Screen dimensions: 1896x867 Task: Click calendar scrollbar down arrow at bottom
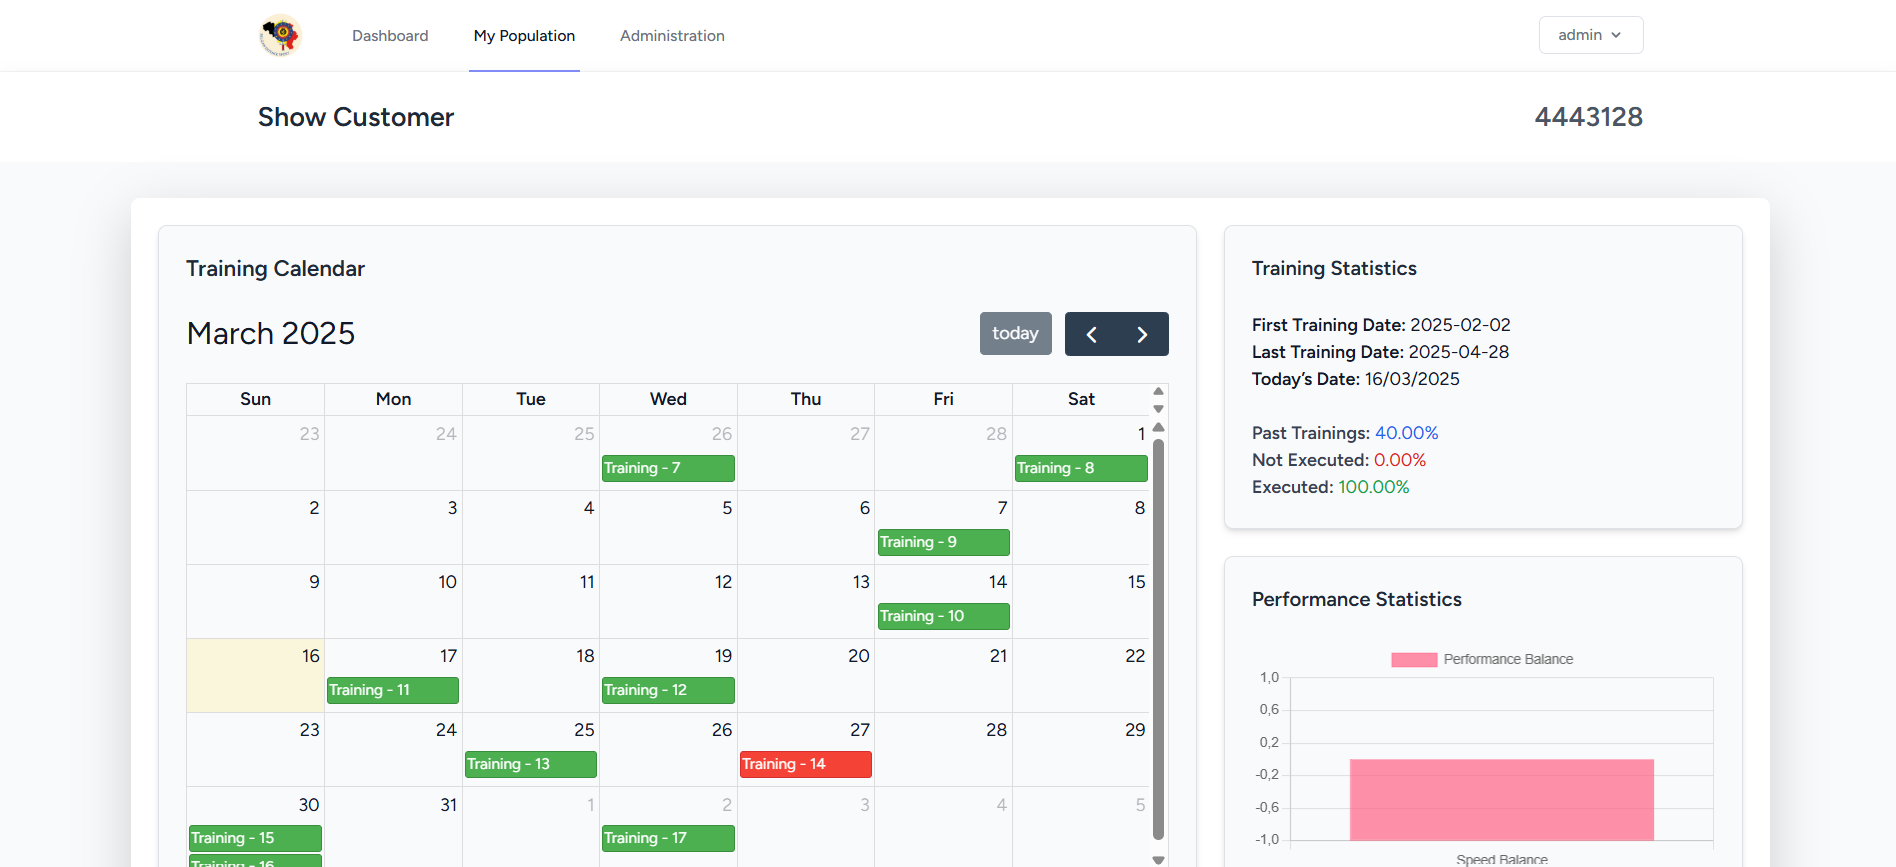coord(1158,859)
